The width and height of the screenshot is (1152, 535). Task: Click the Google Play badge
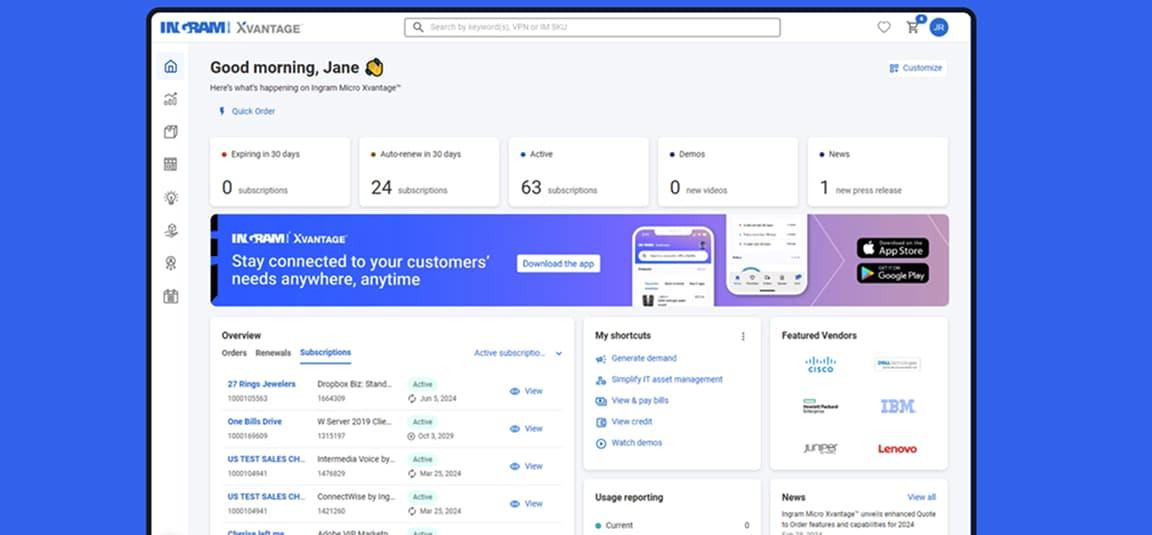tap(893, 273)
